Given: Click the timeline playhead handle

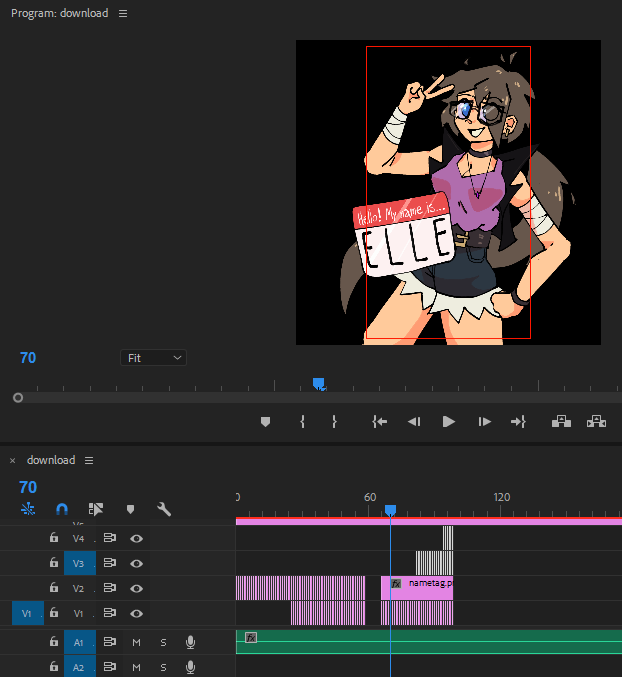Looking at the screenshot, I should [x=390, y=511].
